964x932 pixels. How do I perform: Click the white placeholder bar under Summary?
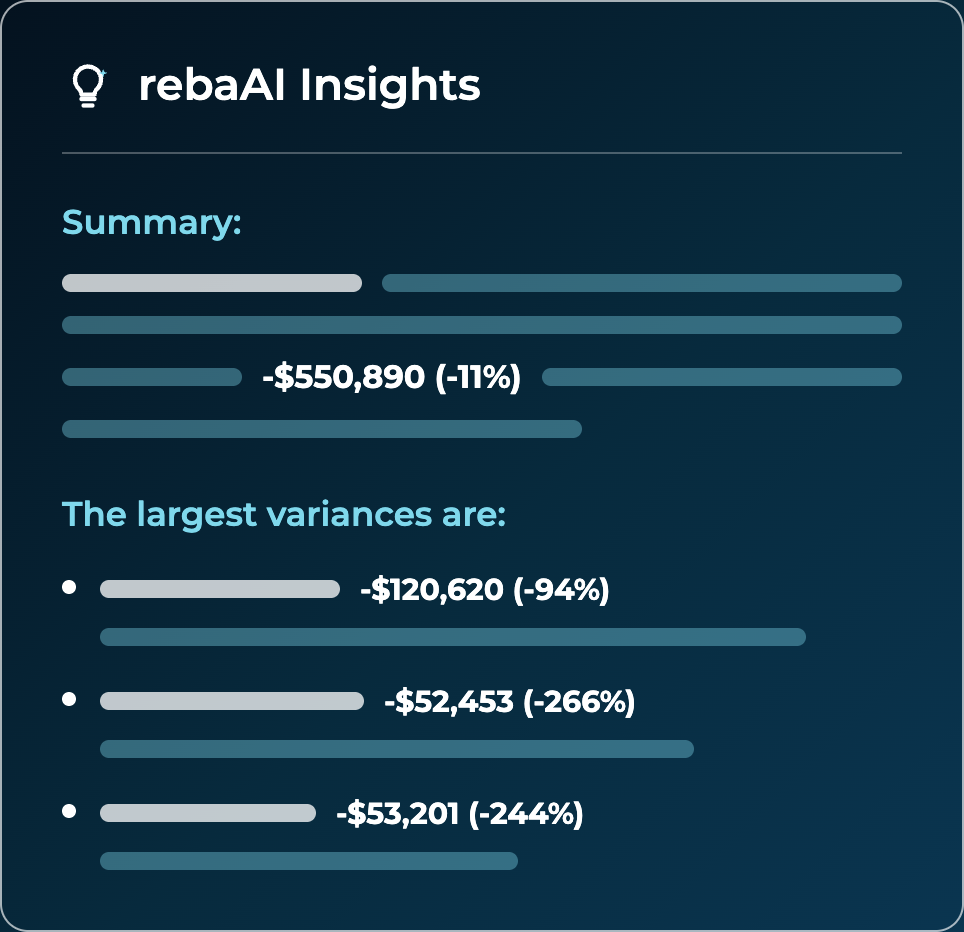(211, 283)
